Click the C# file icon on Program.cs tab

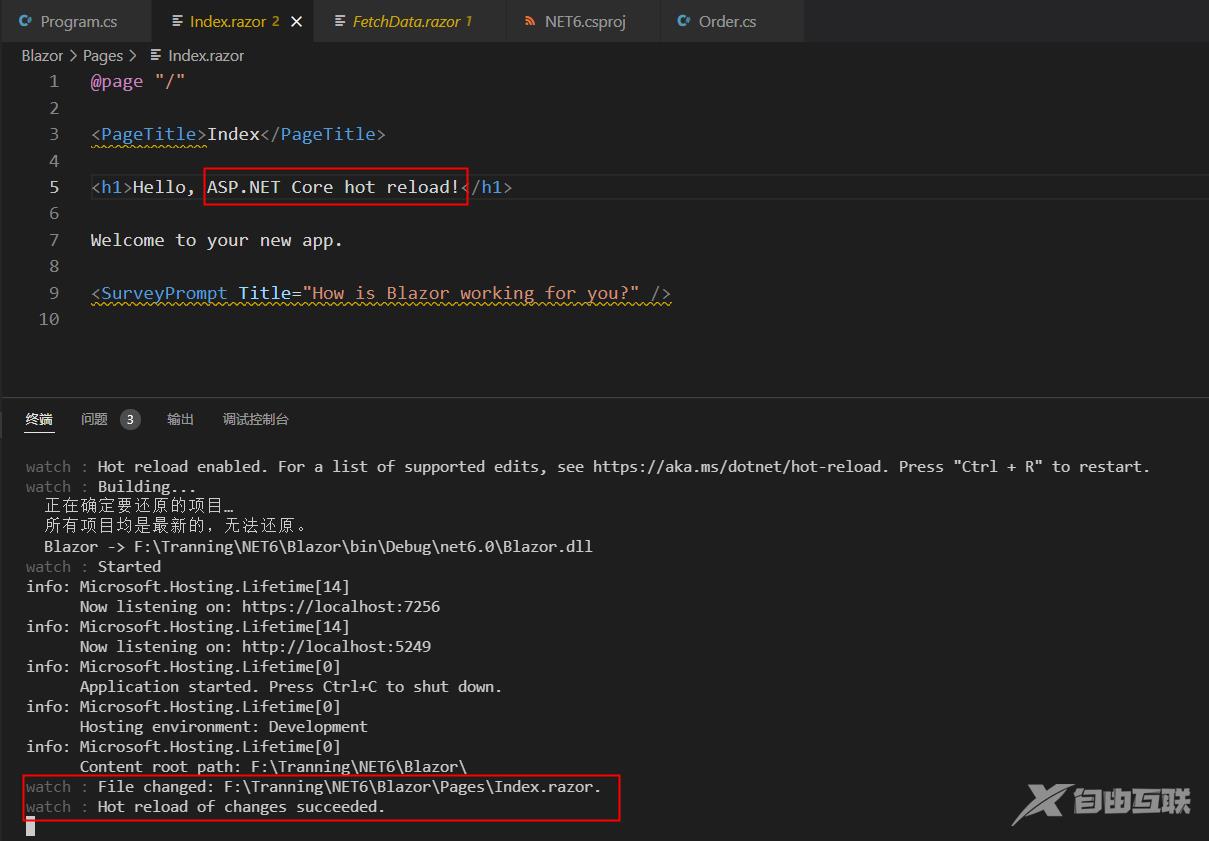(x=26, y=21)
